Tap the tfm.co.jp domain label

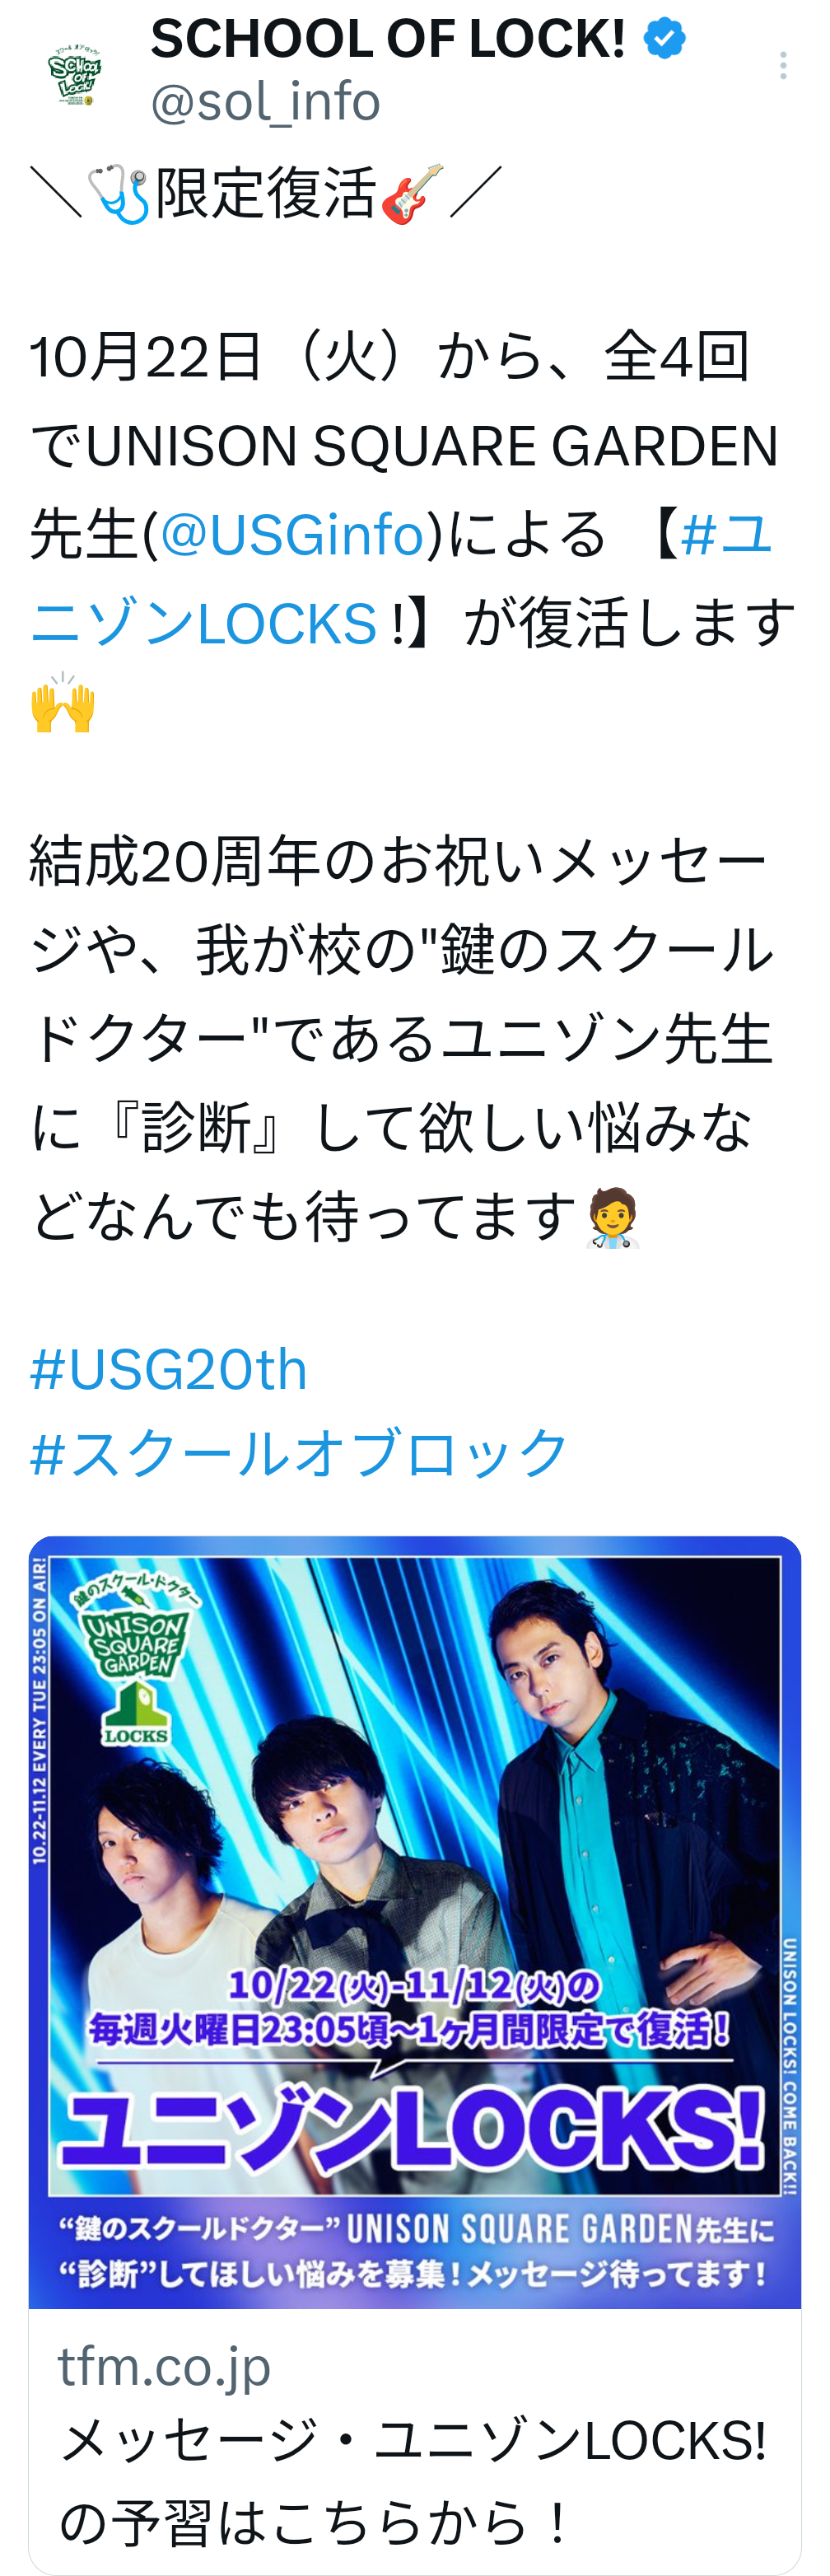click(164, 2367)
